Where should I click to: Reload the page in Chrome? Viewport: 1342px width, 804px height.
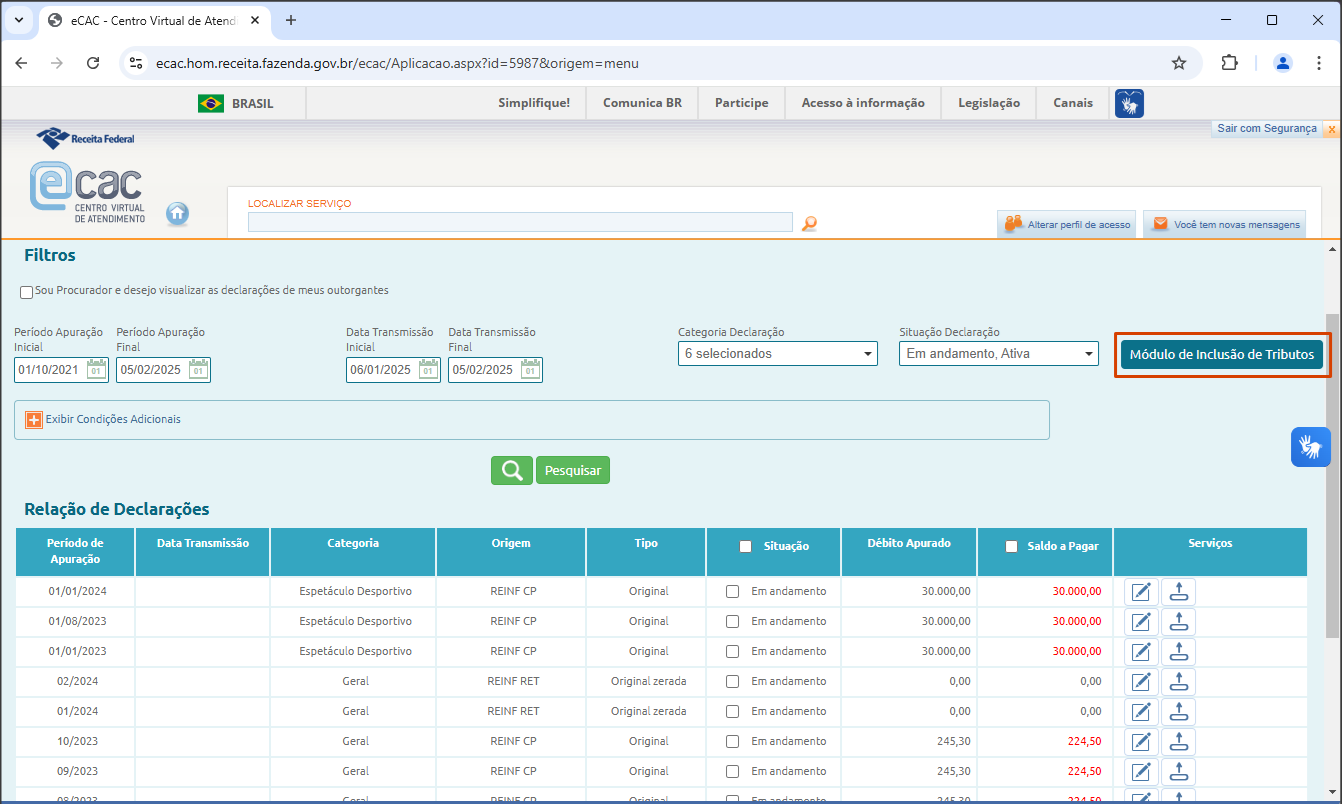93,63
